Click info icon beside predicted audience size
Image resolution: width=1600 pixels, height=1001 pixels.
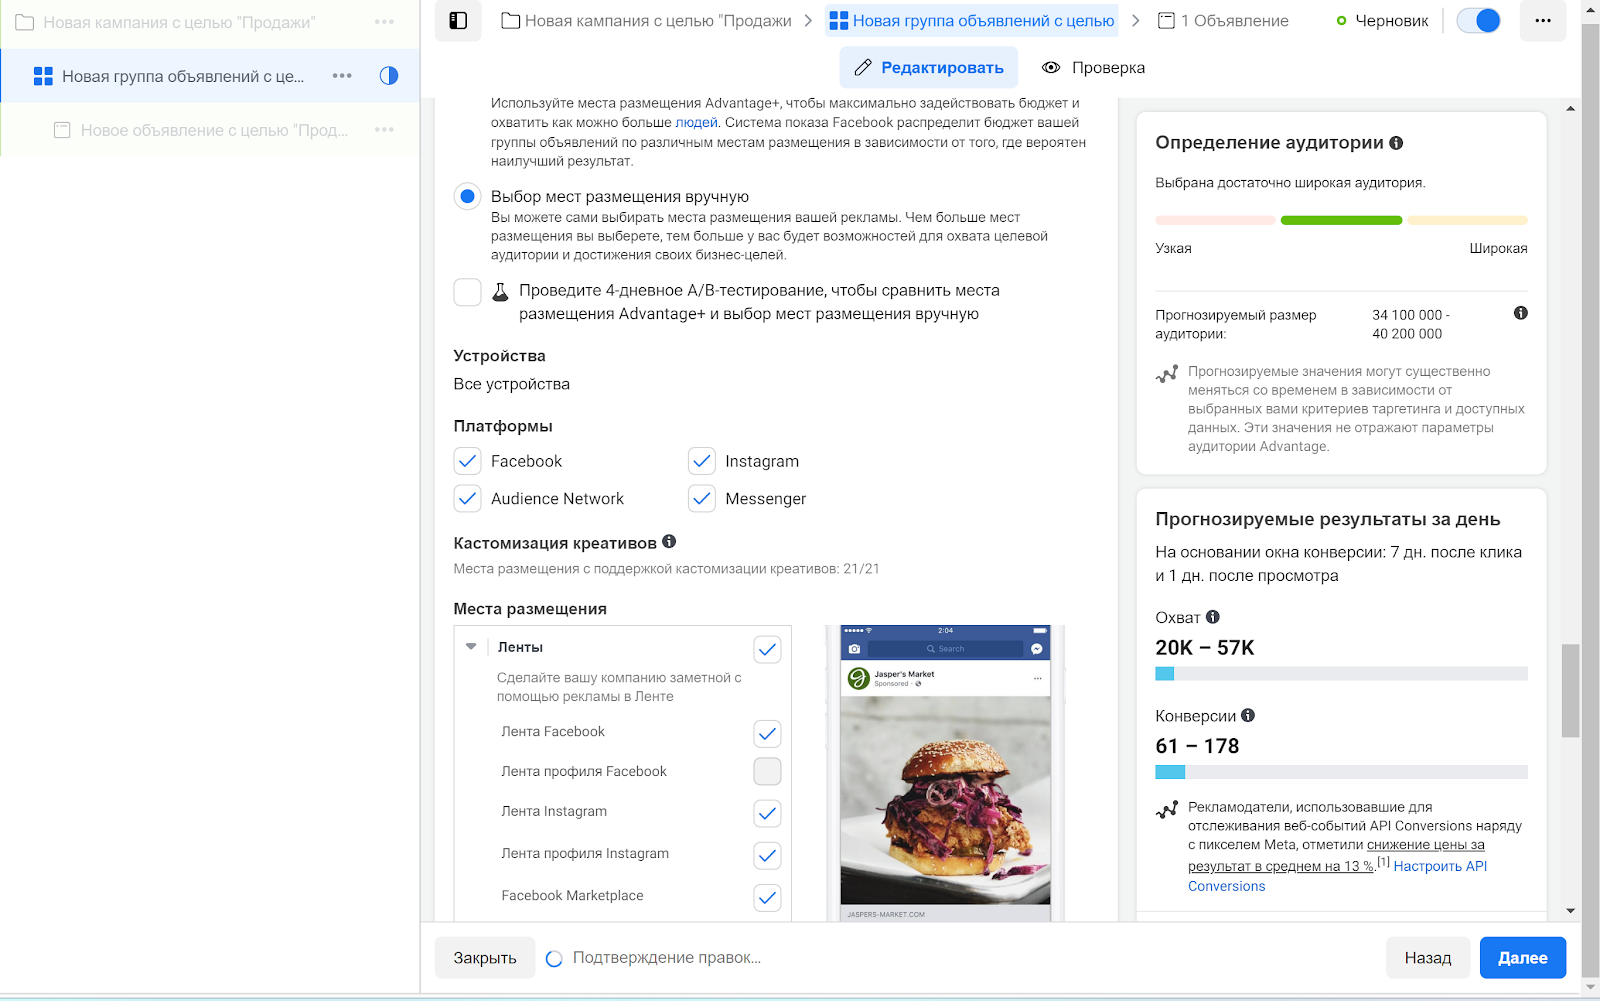1521,313
